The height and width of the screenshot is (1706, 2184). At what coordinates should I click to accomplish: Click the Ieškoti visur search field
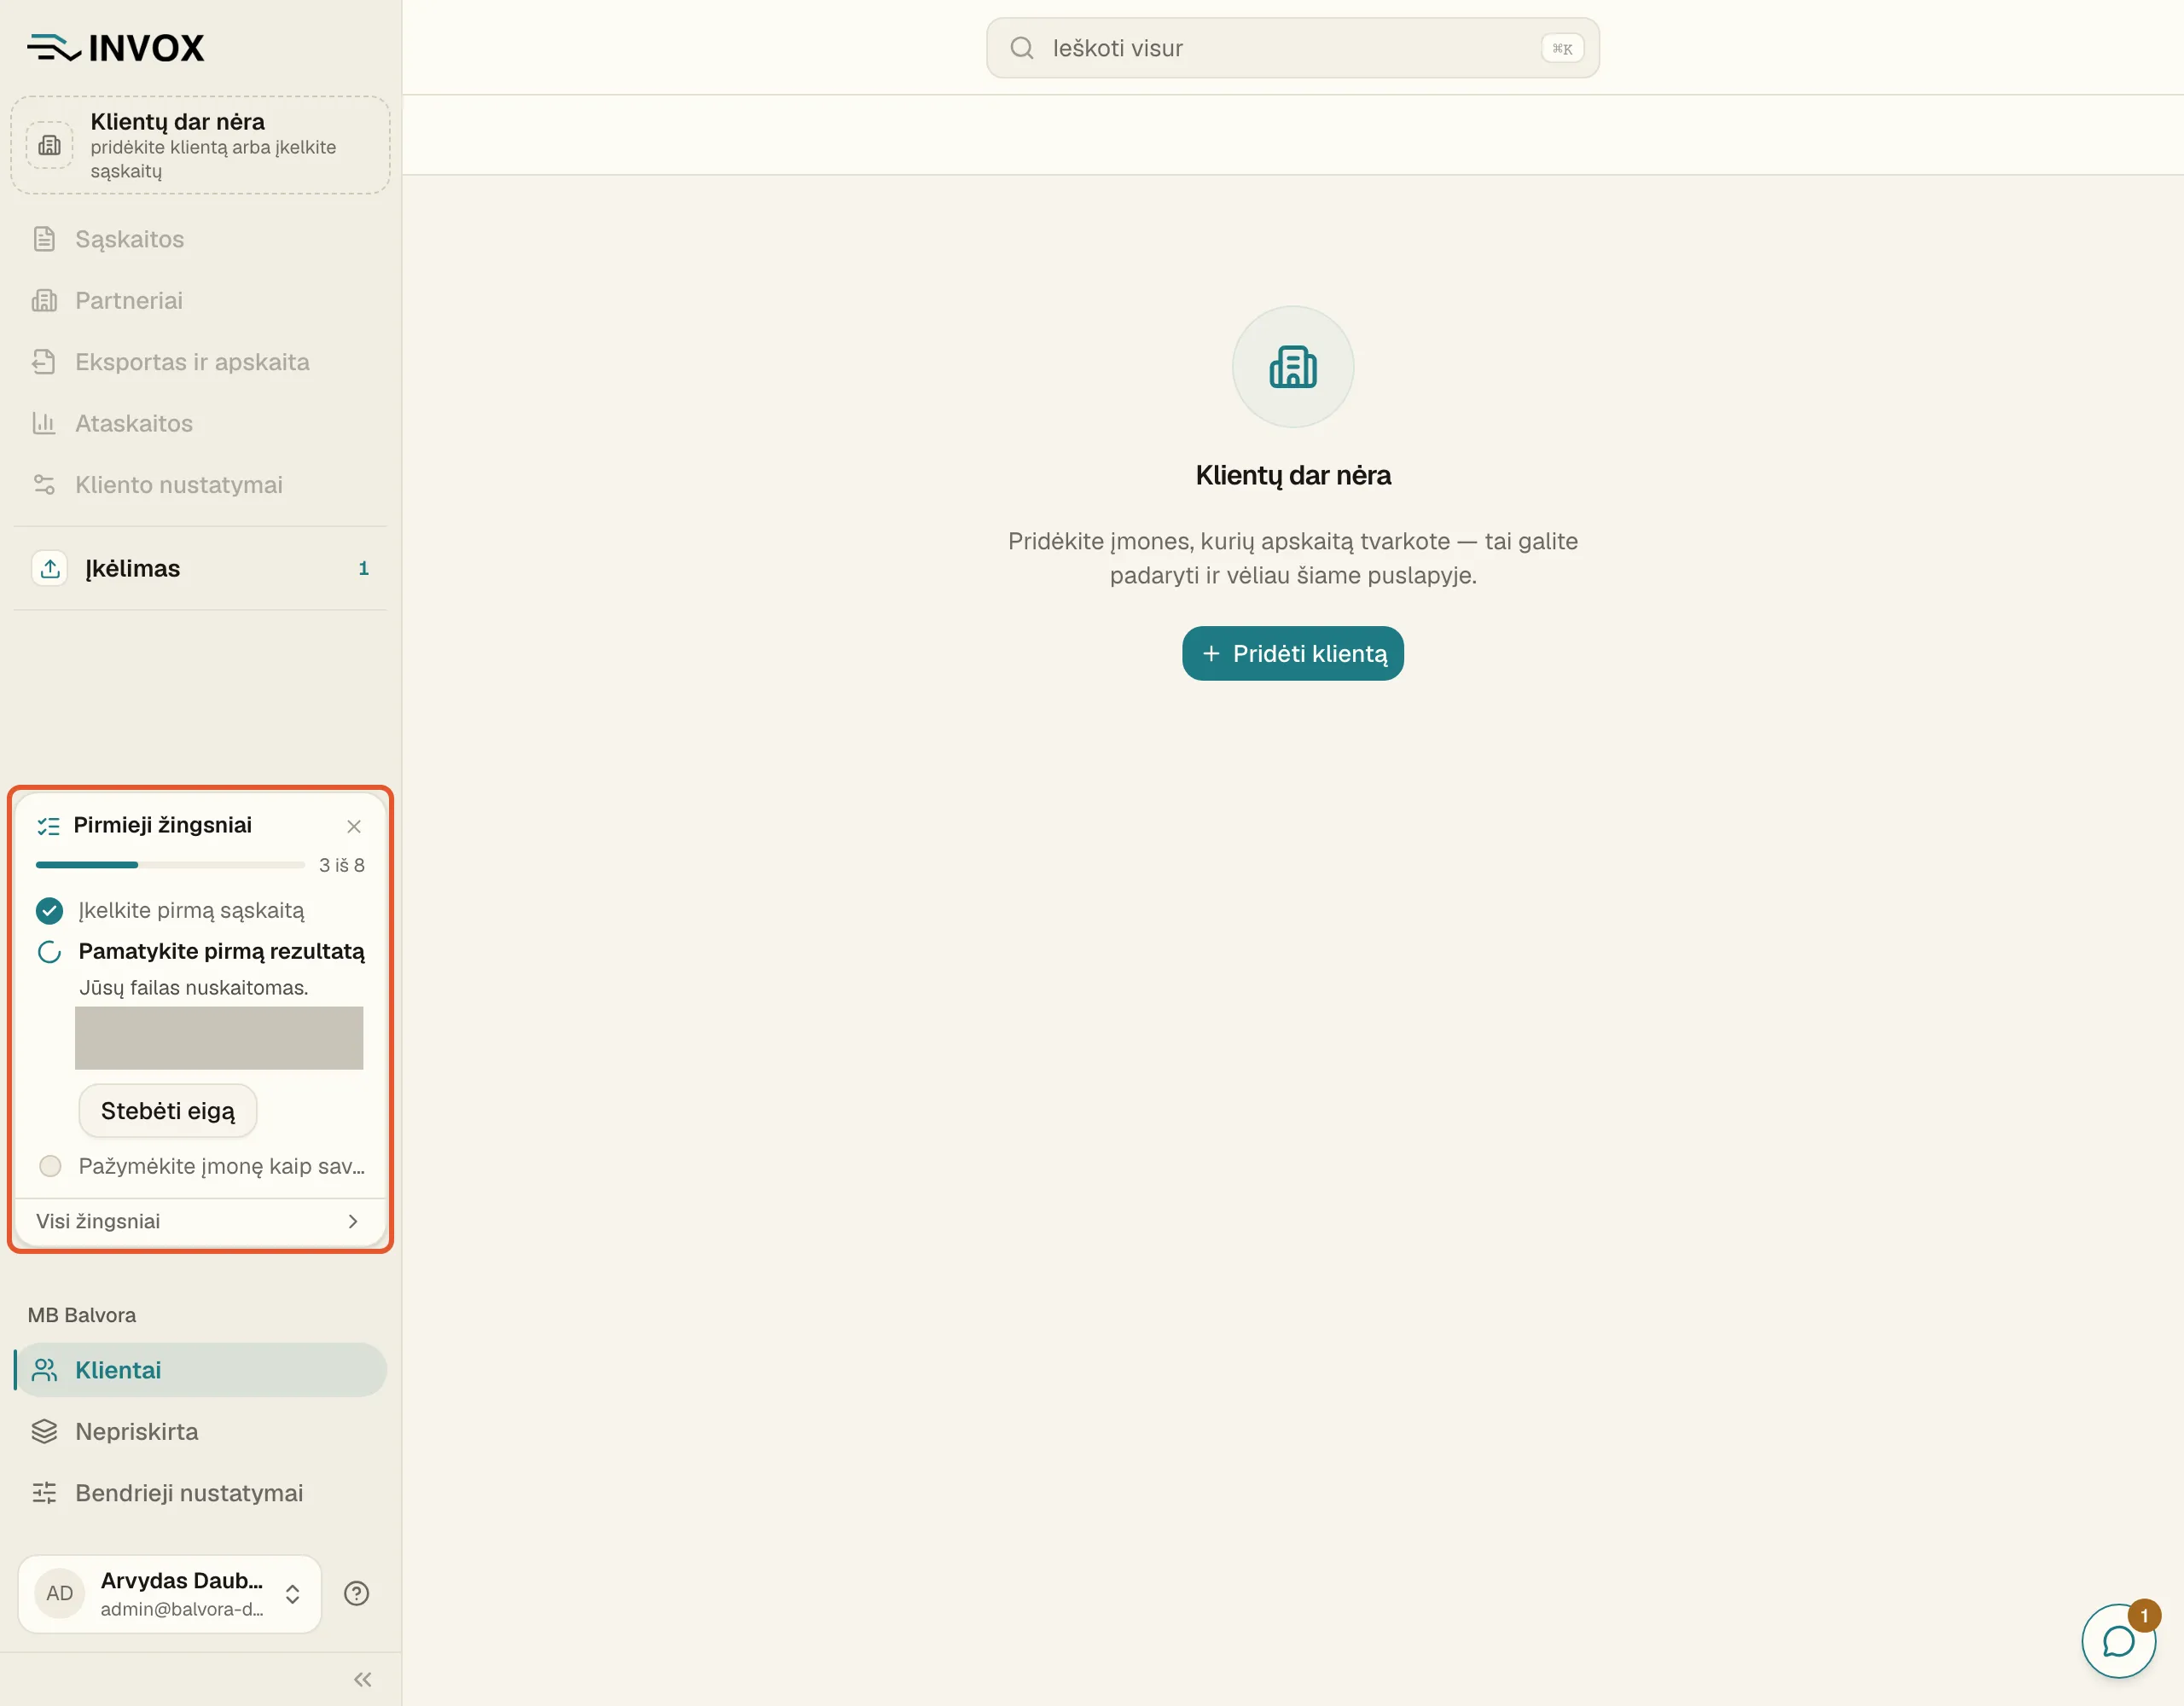1293,48
